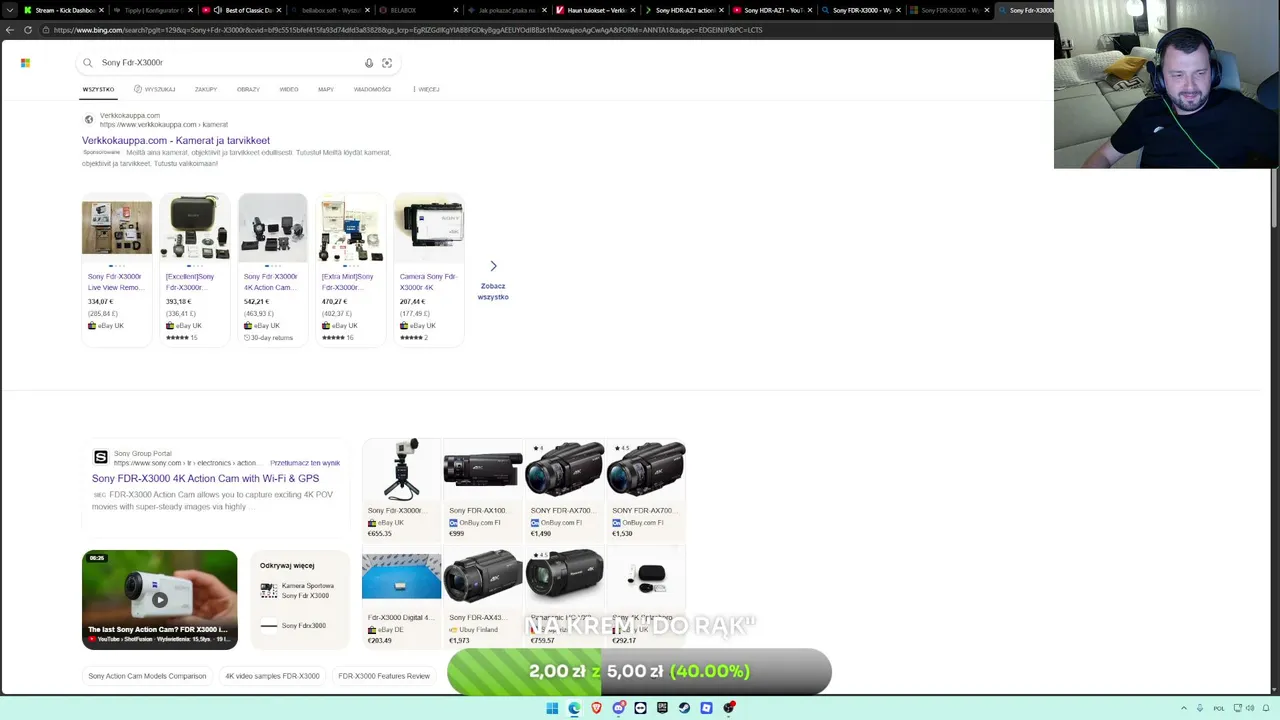Click 4K video samples FDR-X3000 chip
The image size is (1280, 720).
tap(272, 676)
